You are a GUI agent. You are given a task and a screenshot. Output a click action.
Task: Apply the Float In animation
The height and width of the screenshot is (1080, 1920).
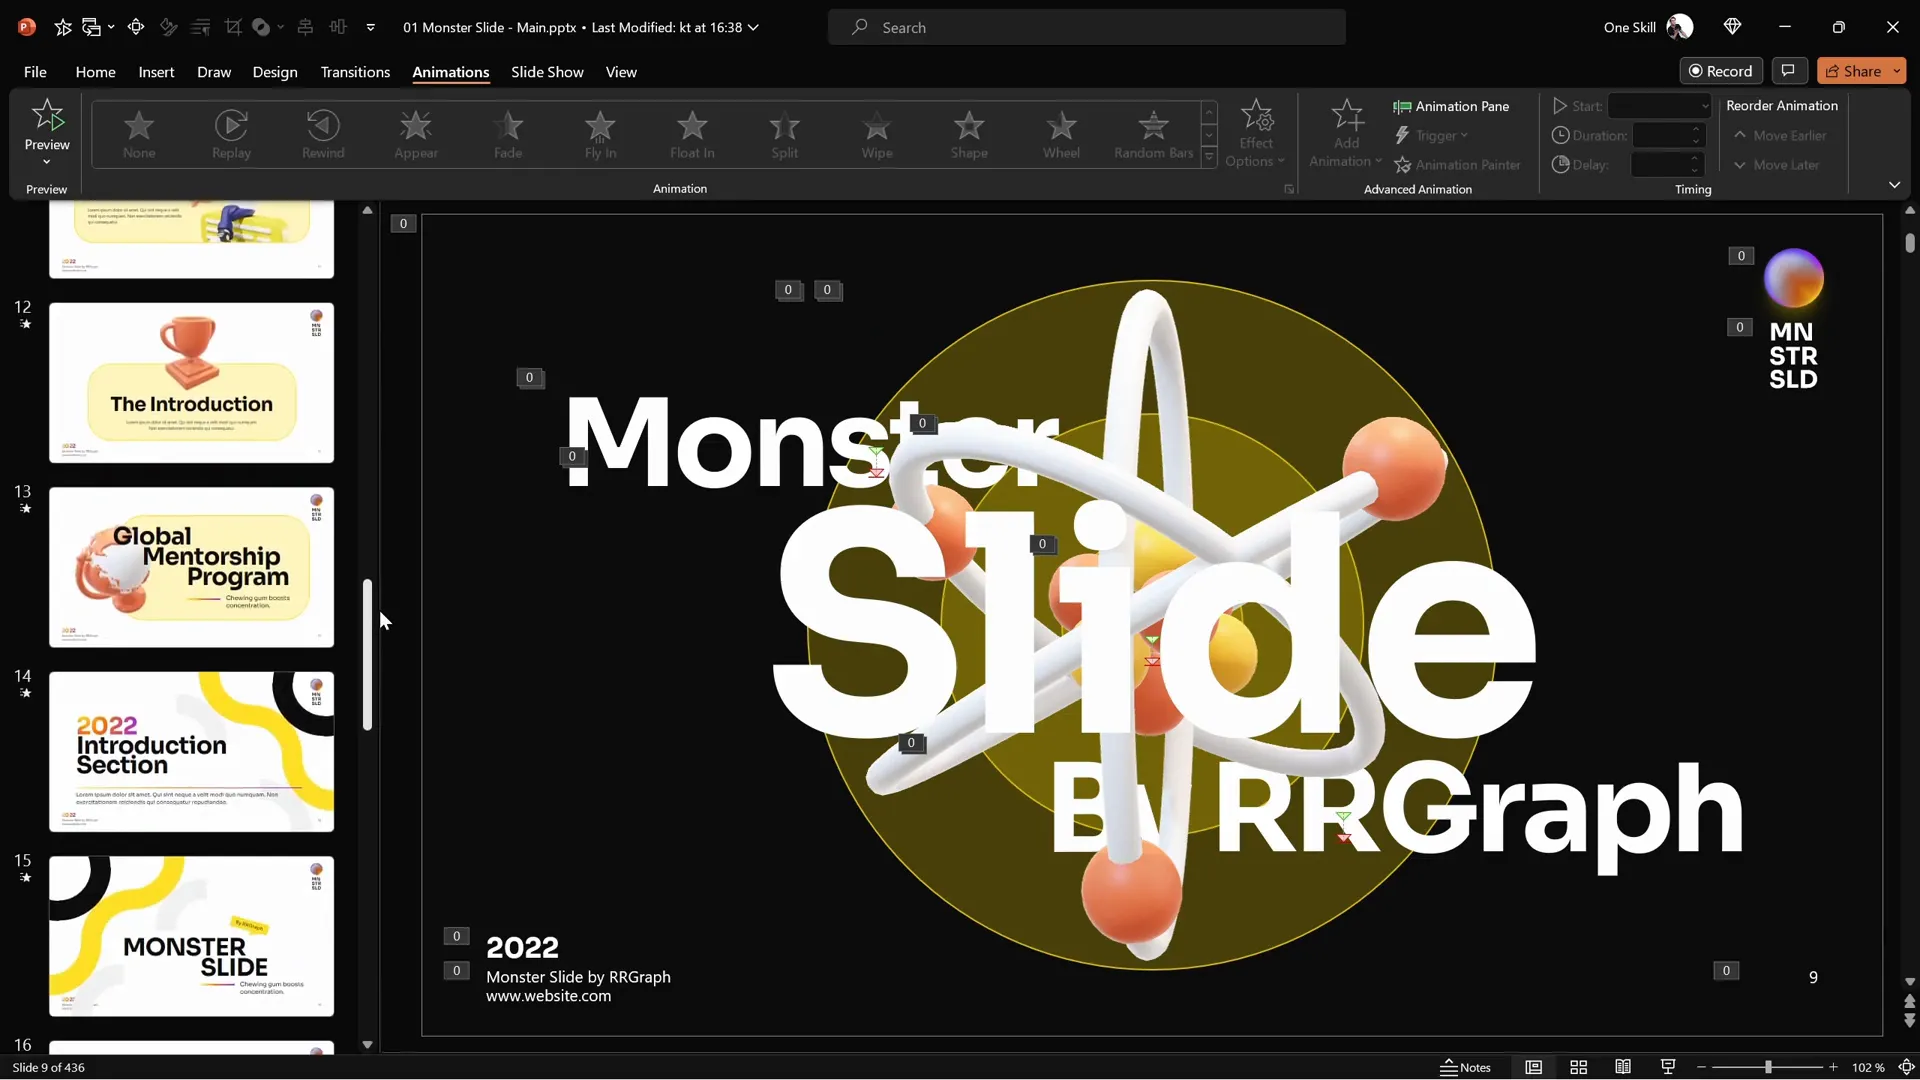pos(692,134)
